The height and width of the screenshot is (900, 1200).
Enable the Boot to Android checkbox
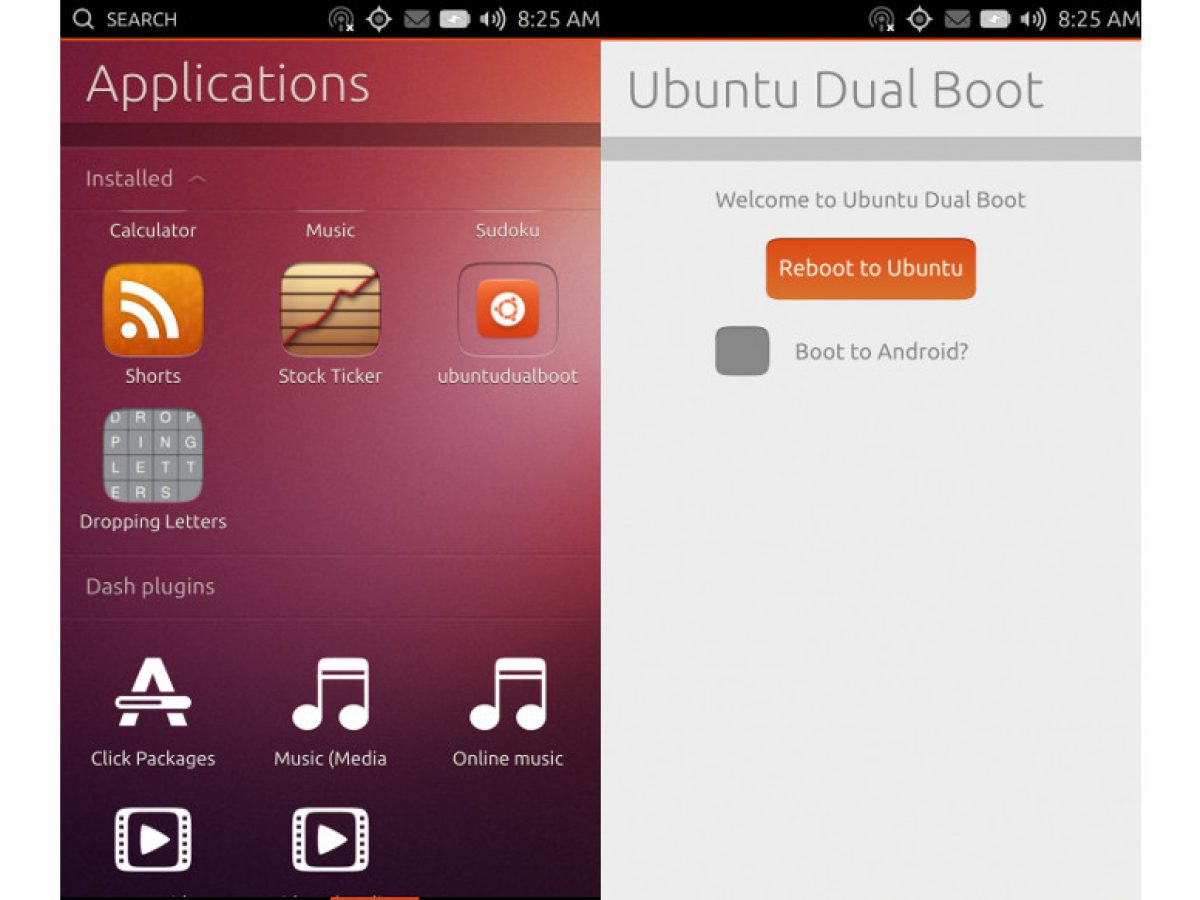(742, 351)
